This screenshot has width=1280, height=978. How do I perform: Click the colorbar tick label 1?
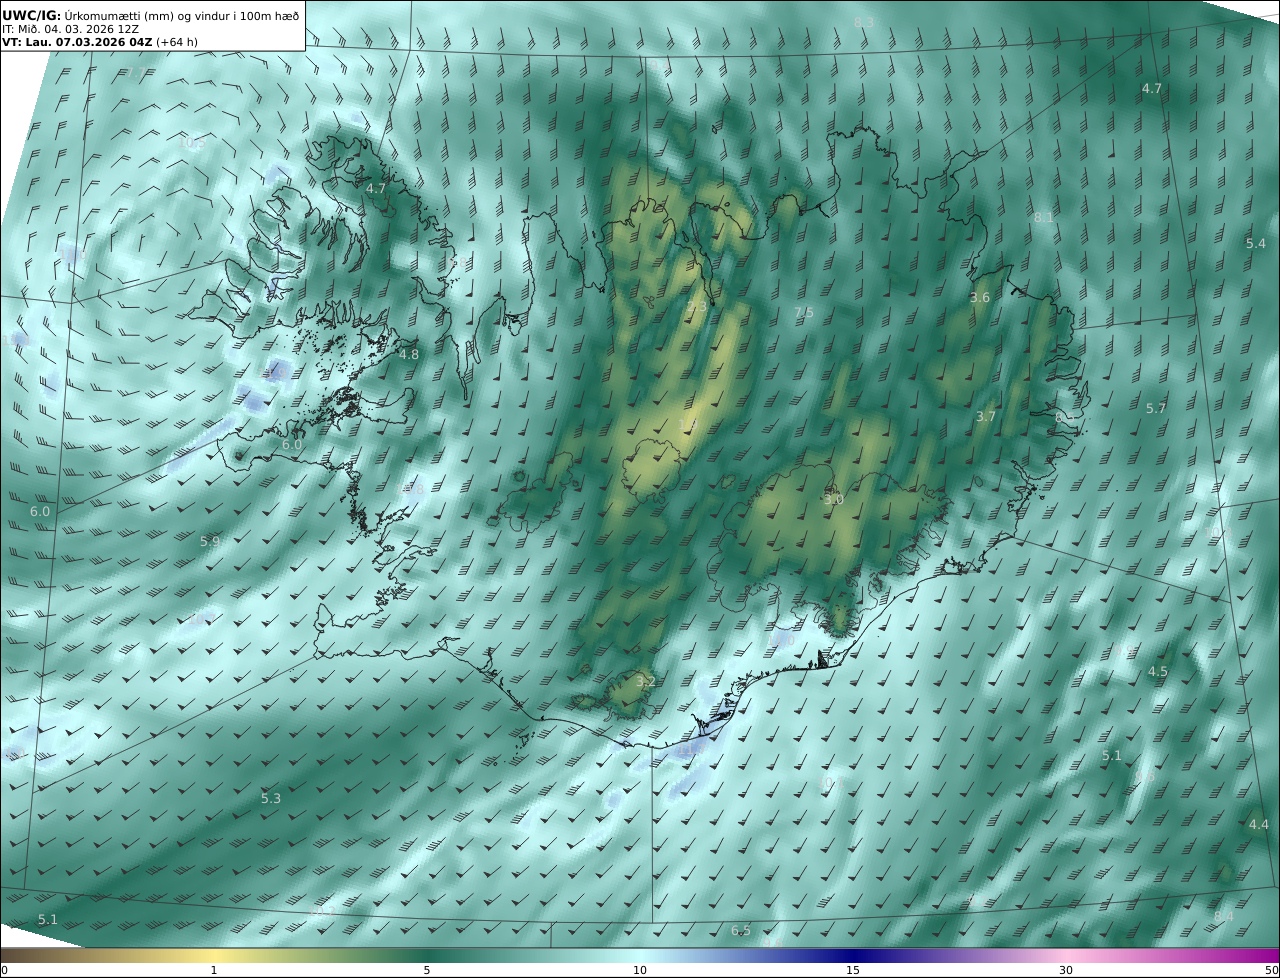coord(214,970)
